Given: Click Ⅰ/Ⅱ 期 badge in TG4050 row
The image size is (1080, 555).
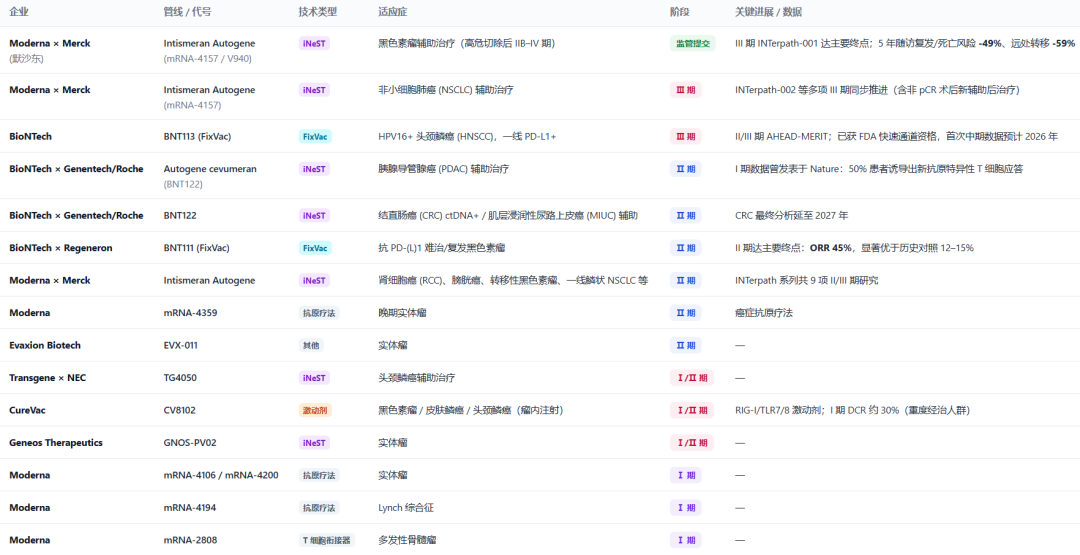Looking at the screenshot, I should tap(692, 378).
